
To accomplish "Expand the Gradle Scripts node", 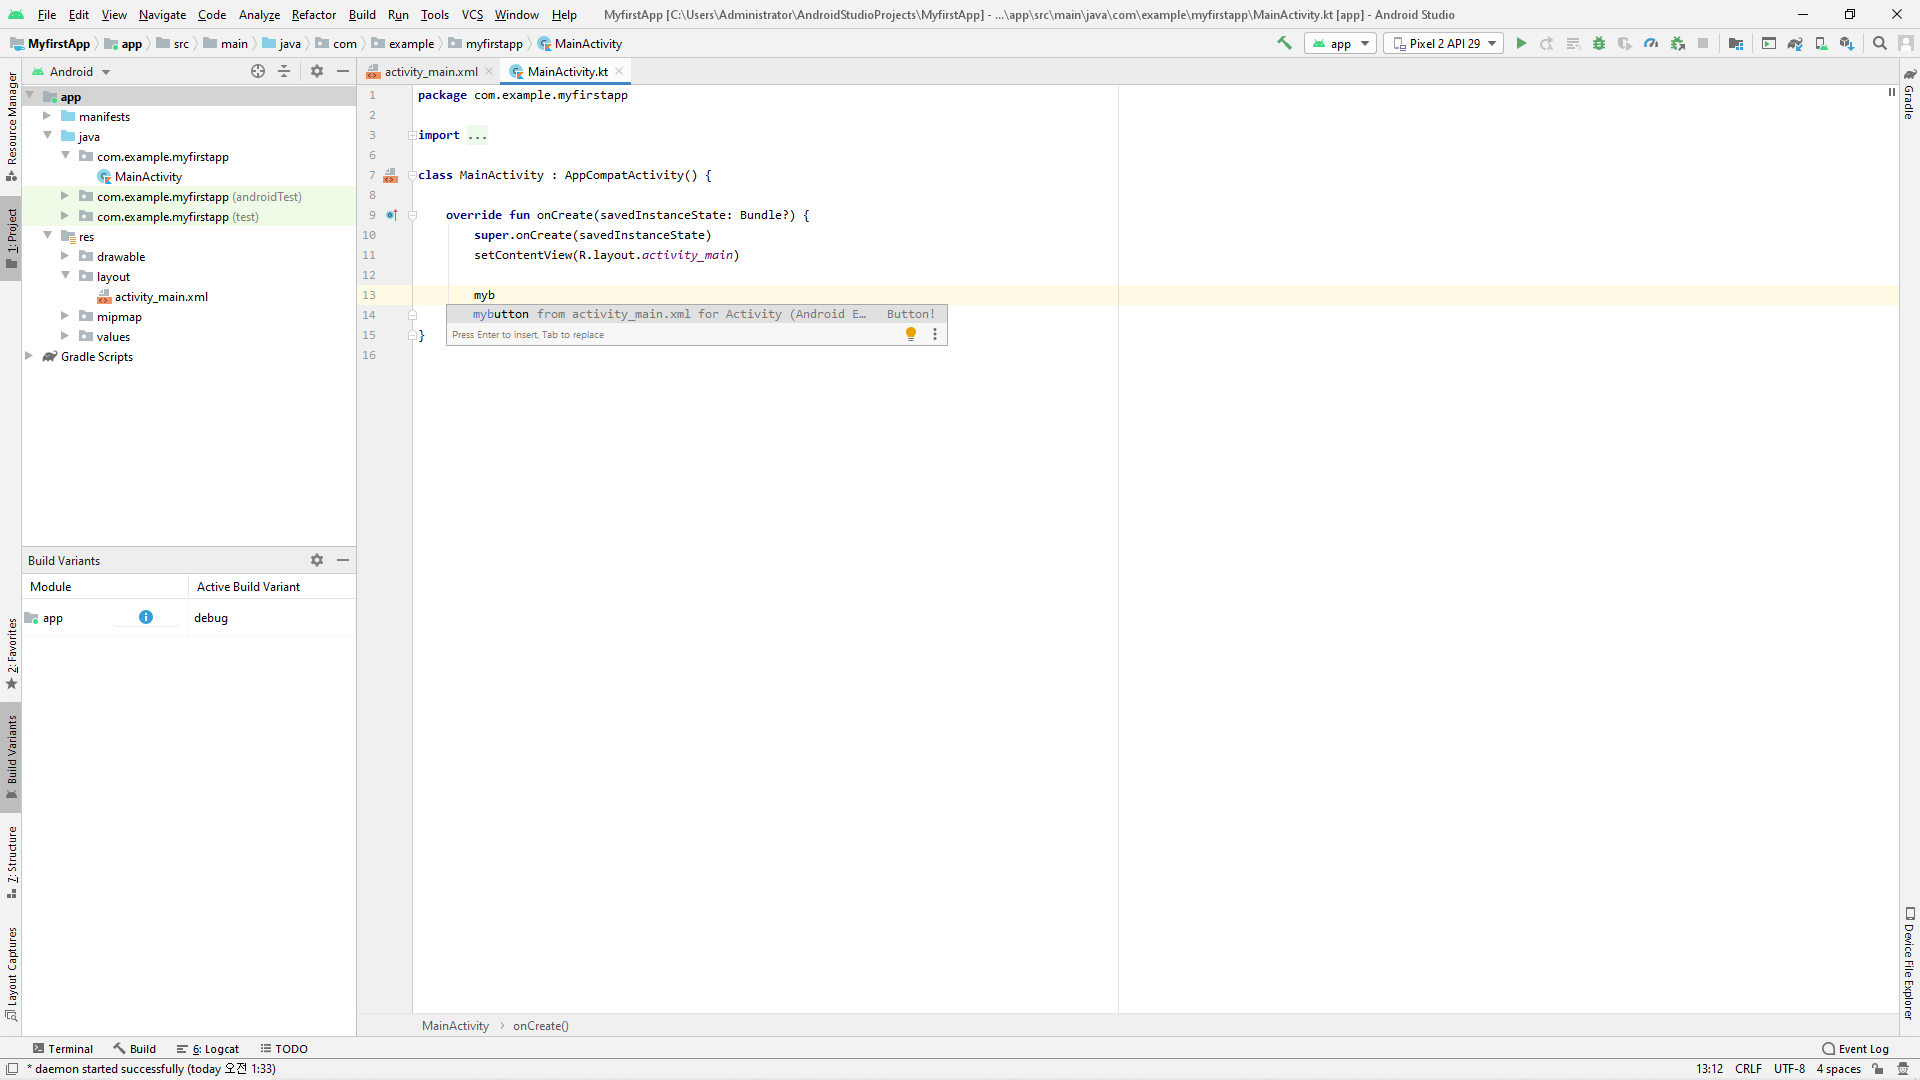I will (29, 356).
